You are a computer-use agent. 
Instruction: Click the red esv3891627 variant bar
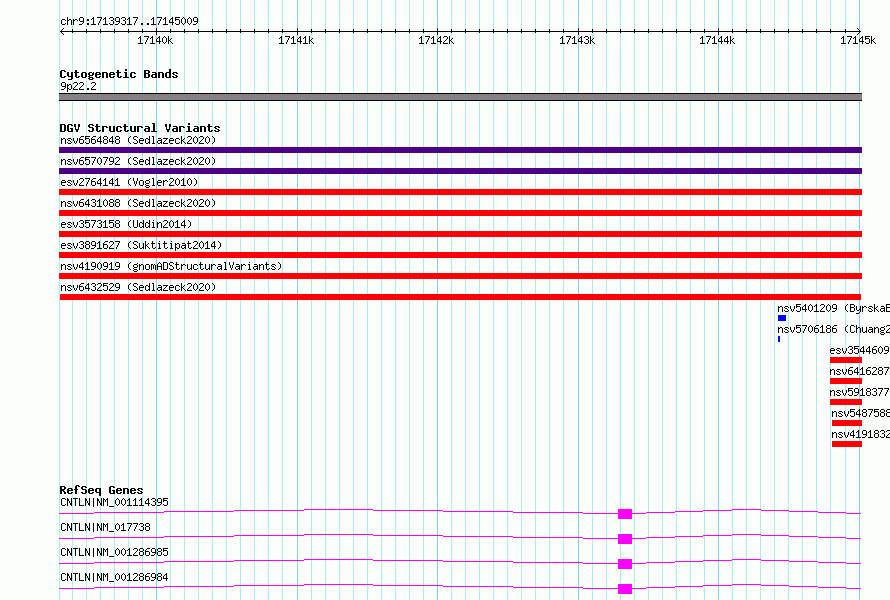pos(460,255)
